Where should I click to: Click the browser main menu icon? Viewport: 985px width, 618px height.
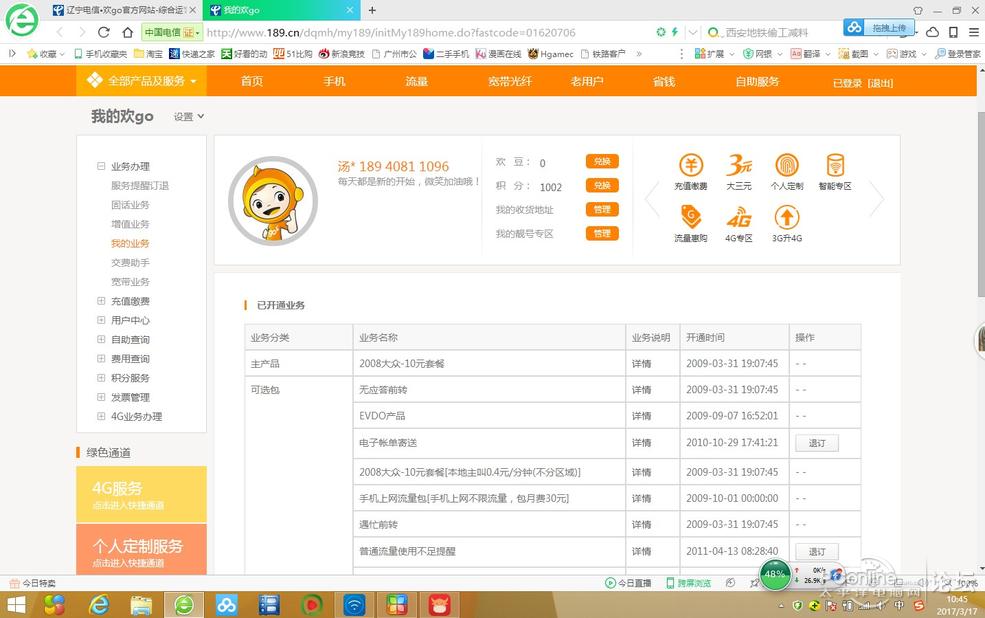point(973,32)
